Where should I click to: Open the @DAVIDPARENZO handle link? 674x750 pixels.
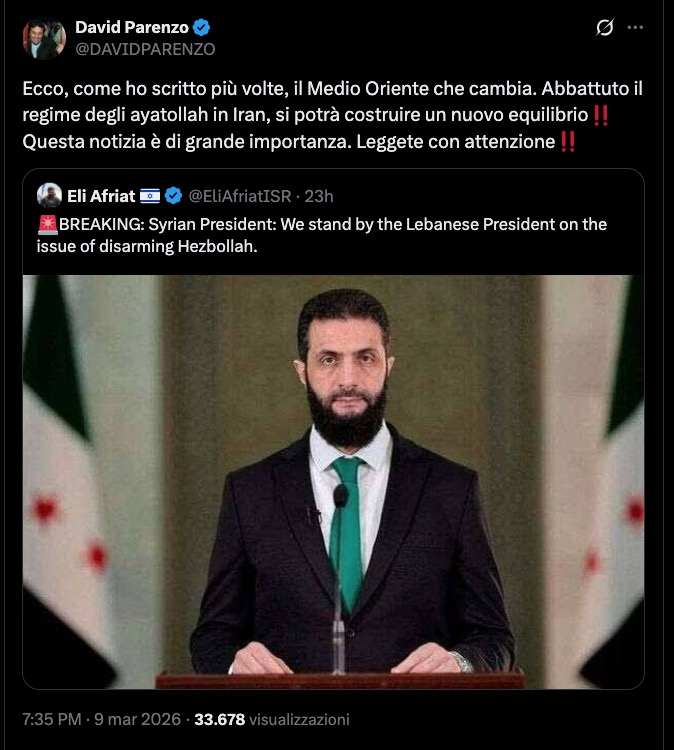pos(145,49)
